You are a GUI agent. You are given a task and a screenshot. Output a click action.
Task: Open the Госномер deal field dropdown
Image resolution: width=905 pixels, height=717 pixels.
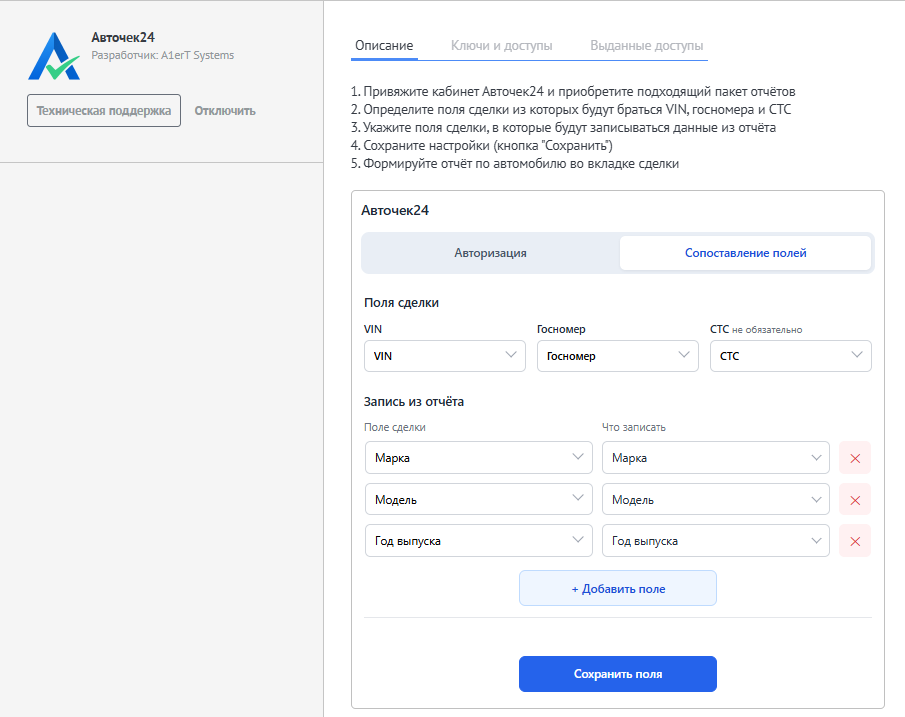pyautogui.click(x=618, y=356)
